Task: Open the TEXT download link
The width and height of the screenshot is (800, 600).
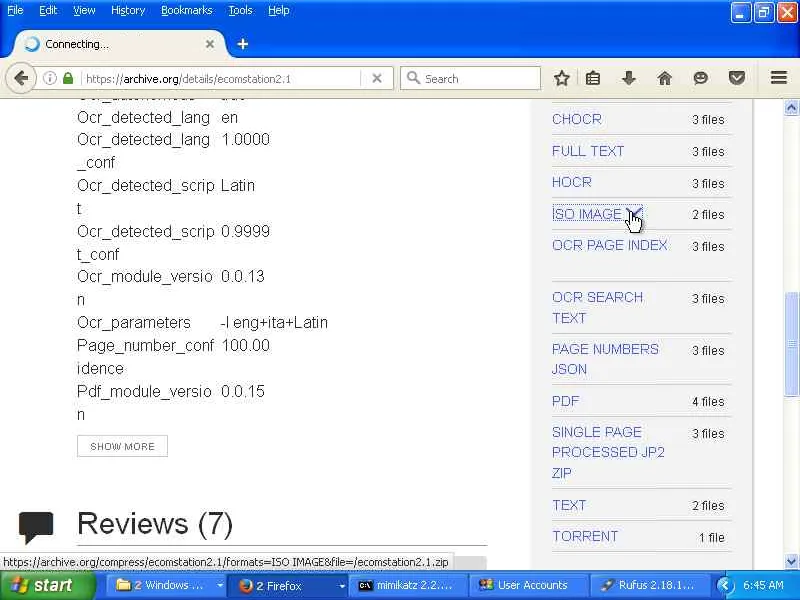Action: coord(569,505)
